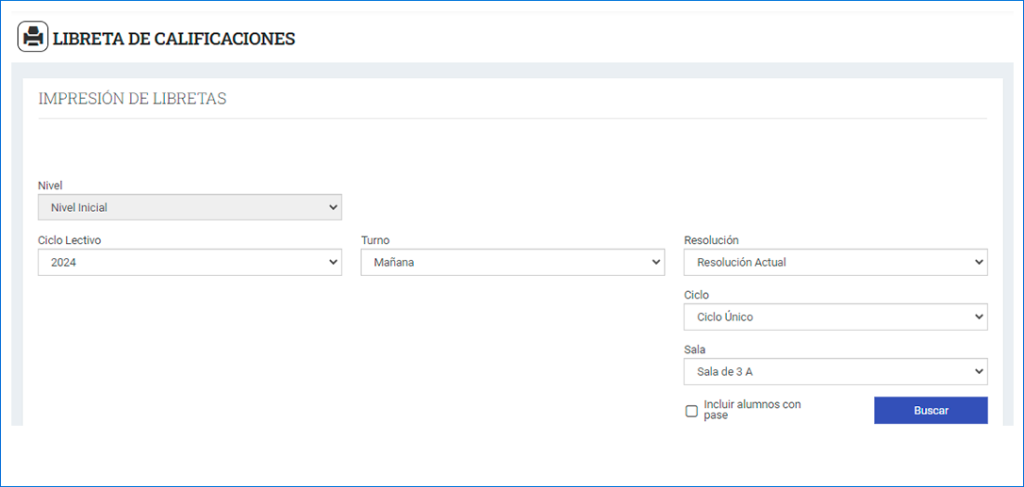
Task: Click the 'Turno' field label
Action: [x=376, y=240]
